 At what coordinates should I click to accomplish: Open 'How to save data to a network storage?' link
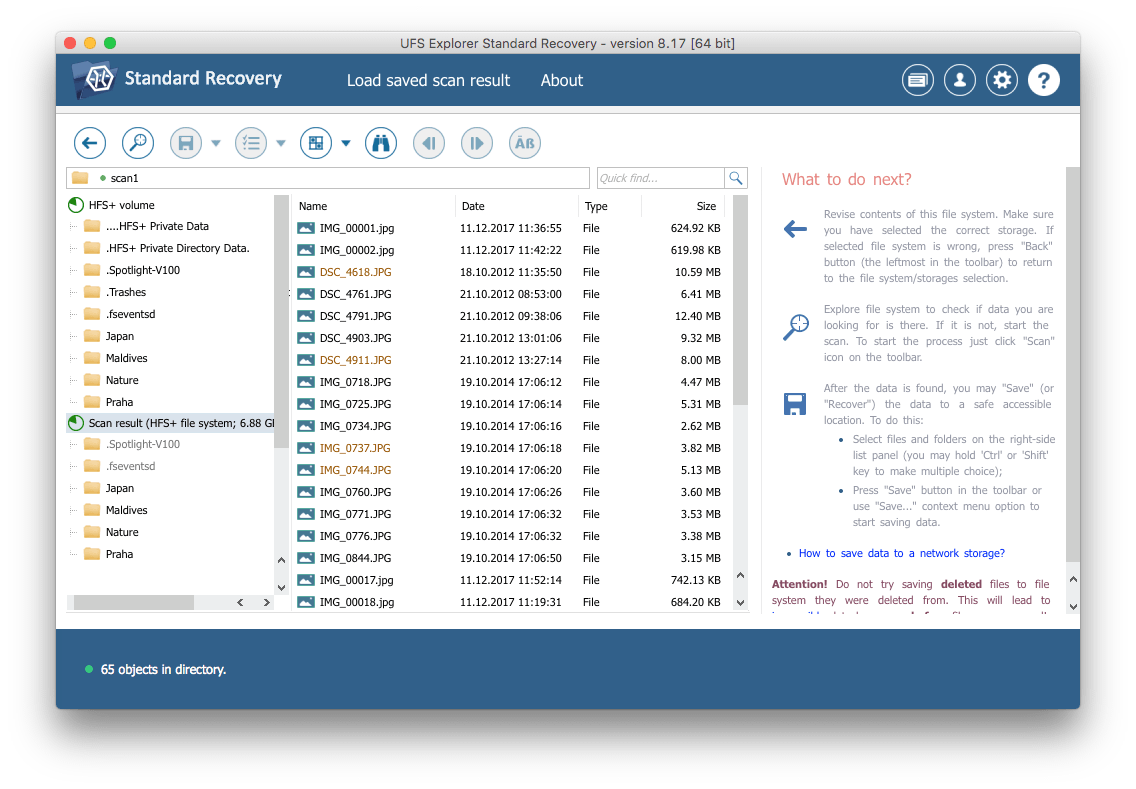click(901, 553)
